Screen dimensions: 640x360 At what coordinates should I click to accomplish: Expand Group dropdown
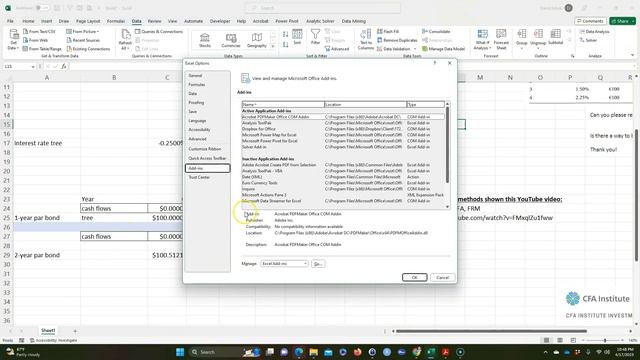522,48
